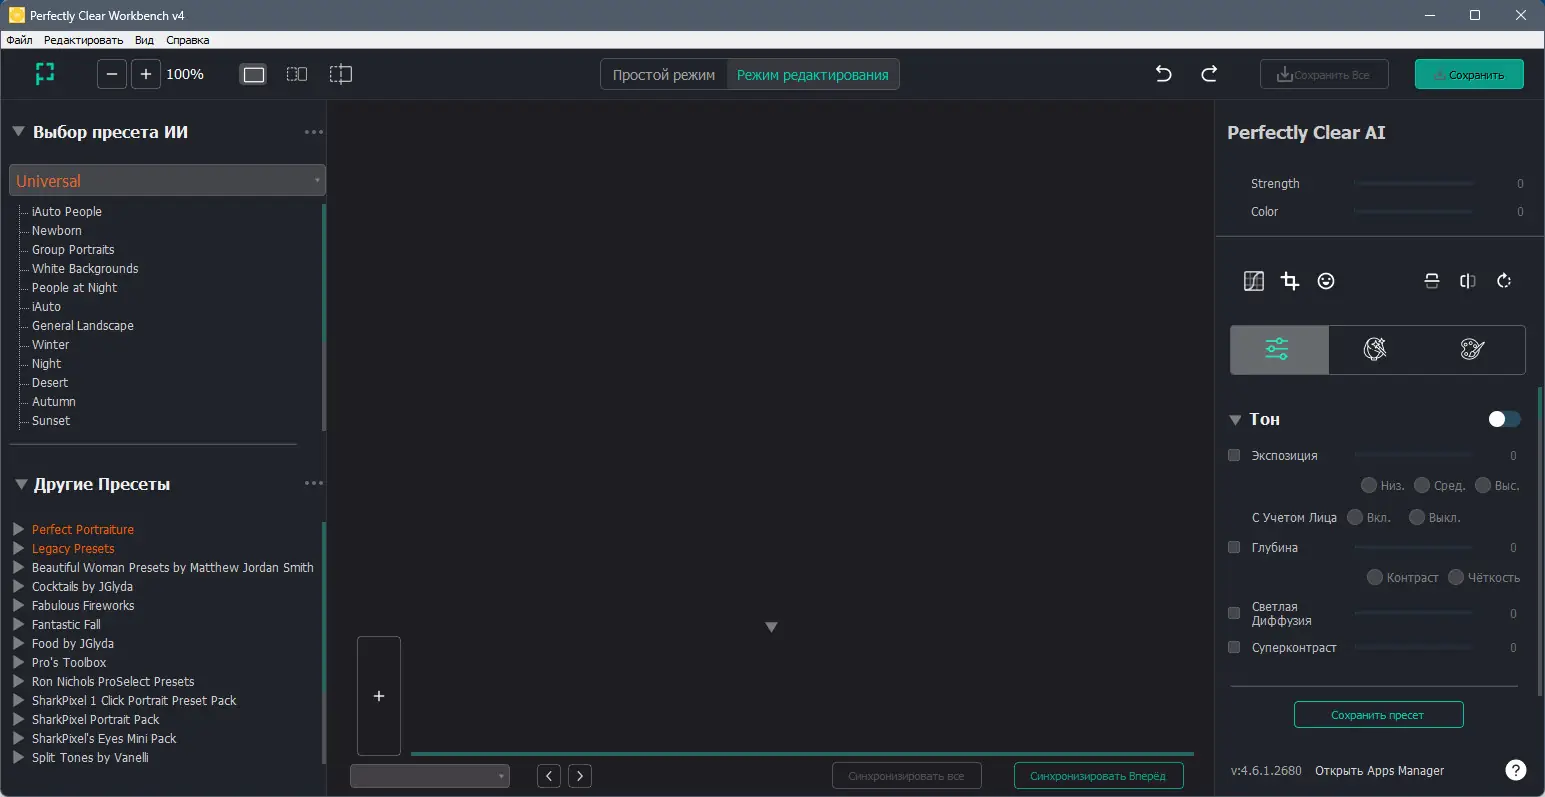Screen dimensions: 1545x797
Task: Select the Чёткость radio option
Action: 1456,577
